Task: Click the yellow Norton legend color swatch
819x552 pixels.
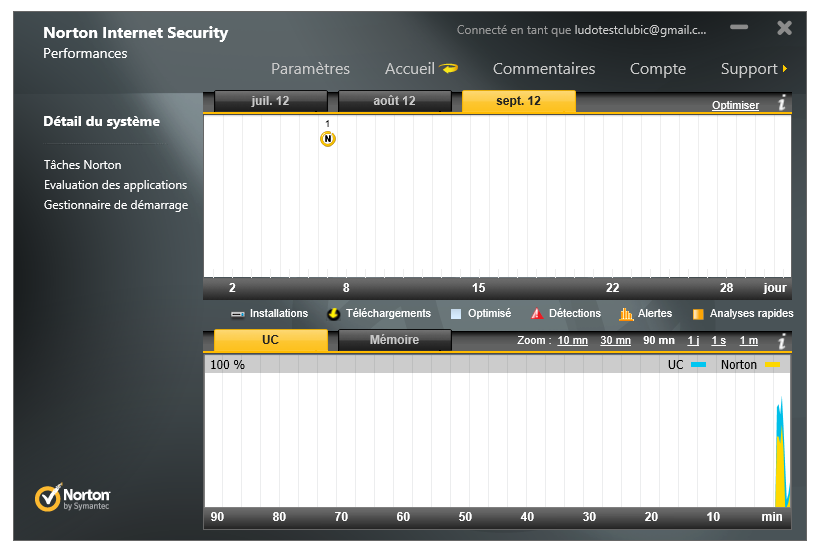Action: coord(773,365)
